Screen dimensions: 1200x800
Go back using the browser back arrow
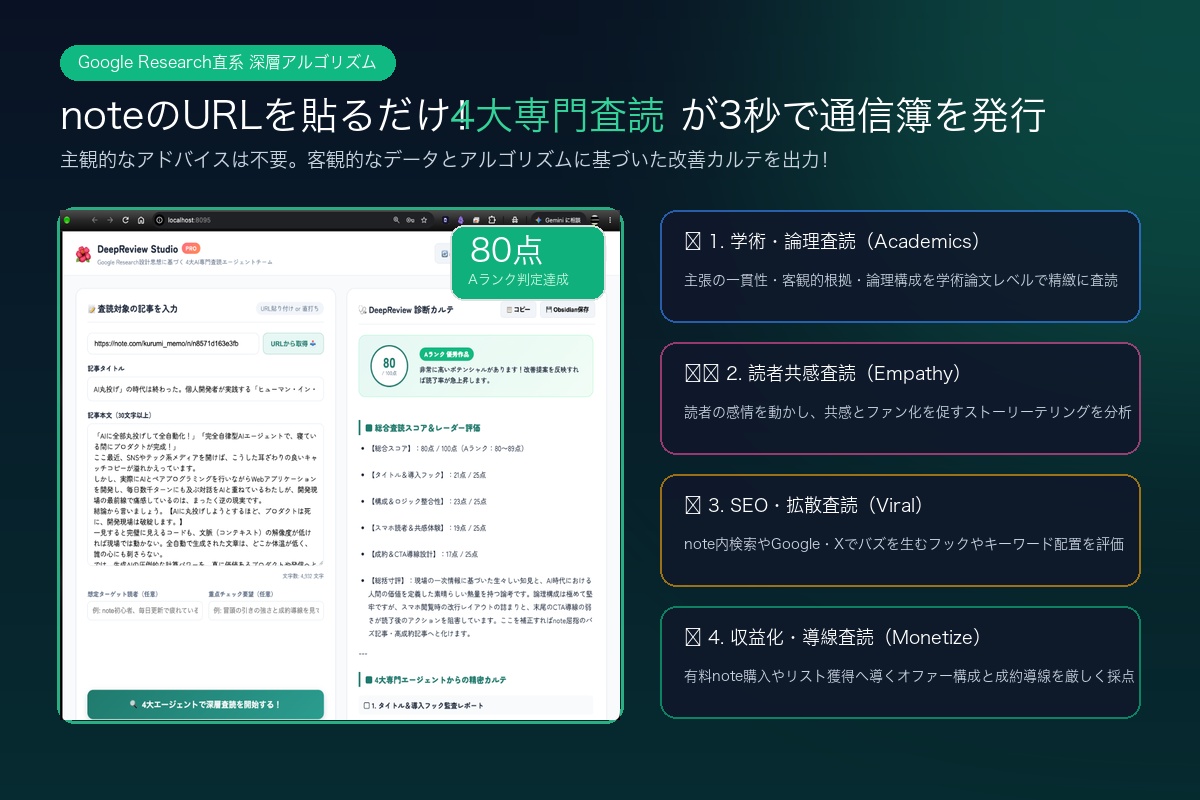[x=94, y=220]
